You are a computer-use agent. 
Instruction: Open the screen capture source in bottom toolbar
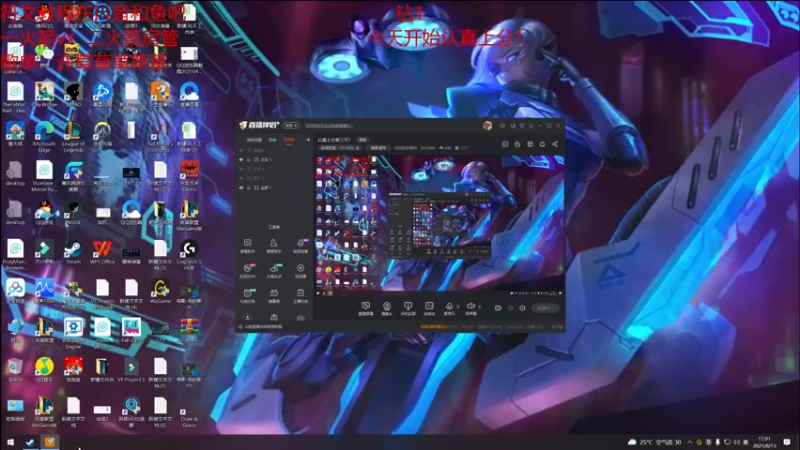(x=365, y=308)
